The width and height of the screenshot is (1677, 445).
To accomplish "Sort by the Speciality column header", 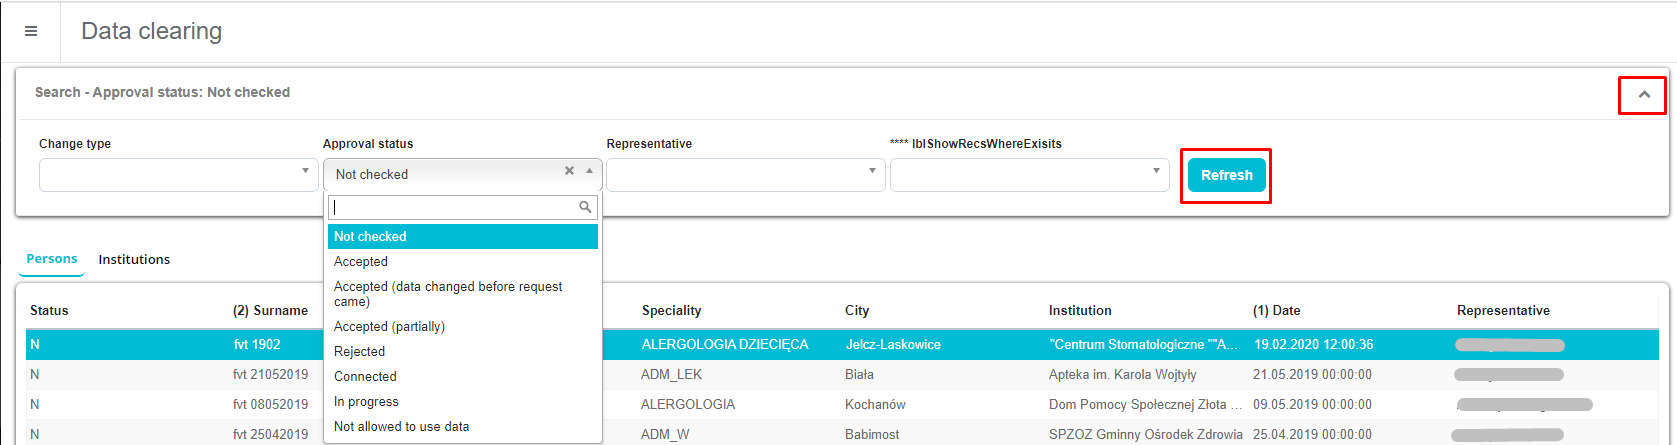I will 671,310.
